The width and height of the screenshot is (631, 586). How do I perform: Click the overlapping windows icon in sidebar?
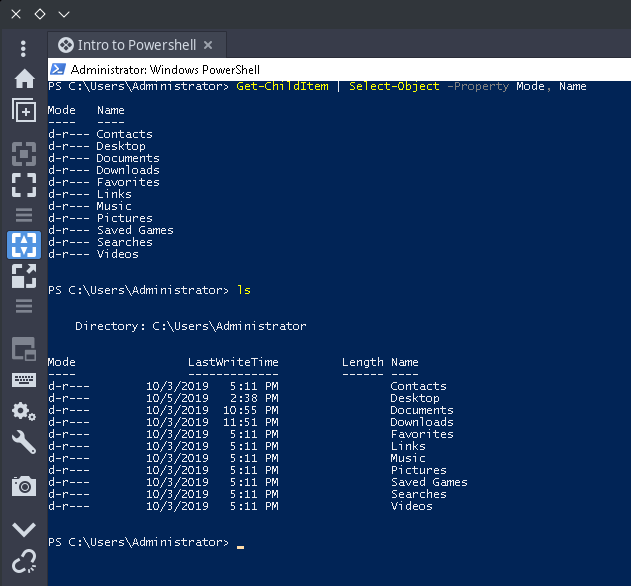point(24,349)
